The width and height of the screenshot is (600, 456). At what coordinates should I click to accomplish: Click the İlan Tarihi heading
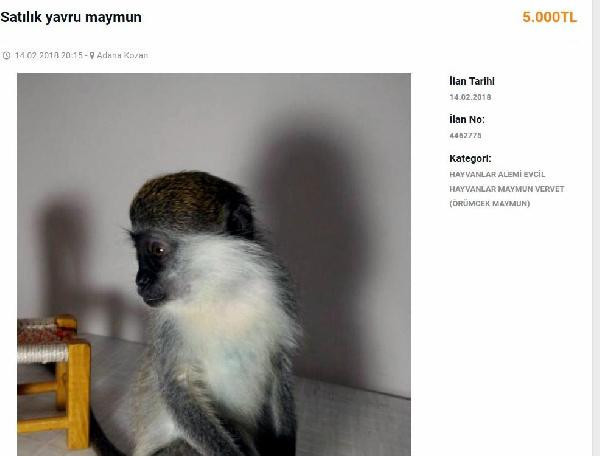(x=472, y=81)
